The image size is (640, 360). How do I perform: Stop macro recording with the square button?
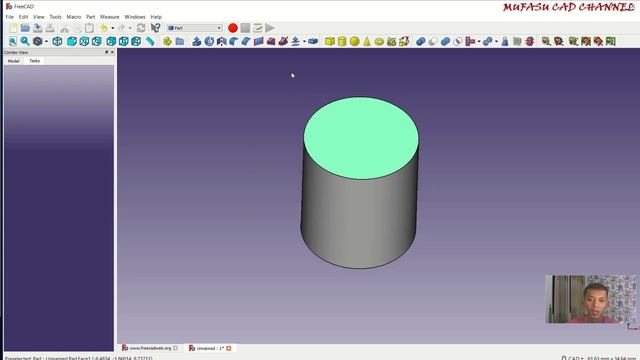click(x=245, y=28)
